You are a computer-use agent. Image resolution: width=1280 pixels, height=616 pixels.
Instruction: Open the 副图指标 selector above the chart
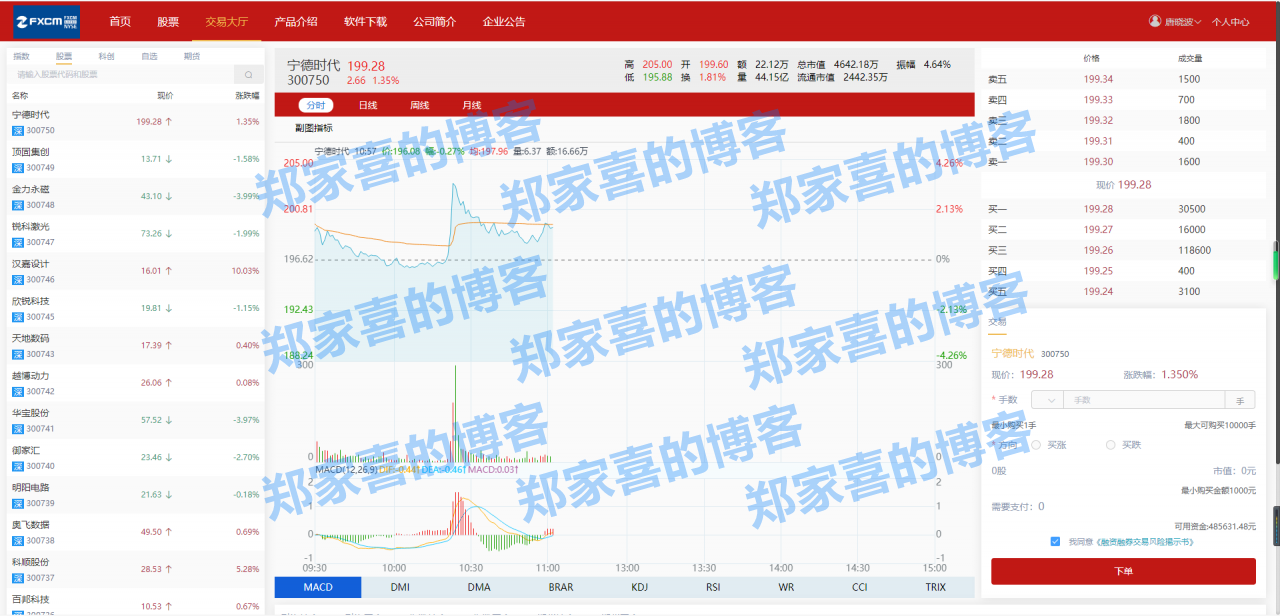tap(314, 128)
